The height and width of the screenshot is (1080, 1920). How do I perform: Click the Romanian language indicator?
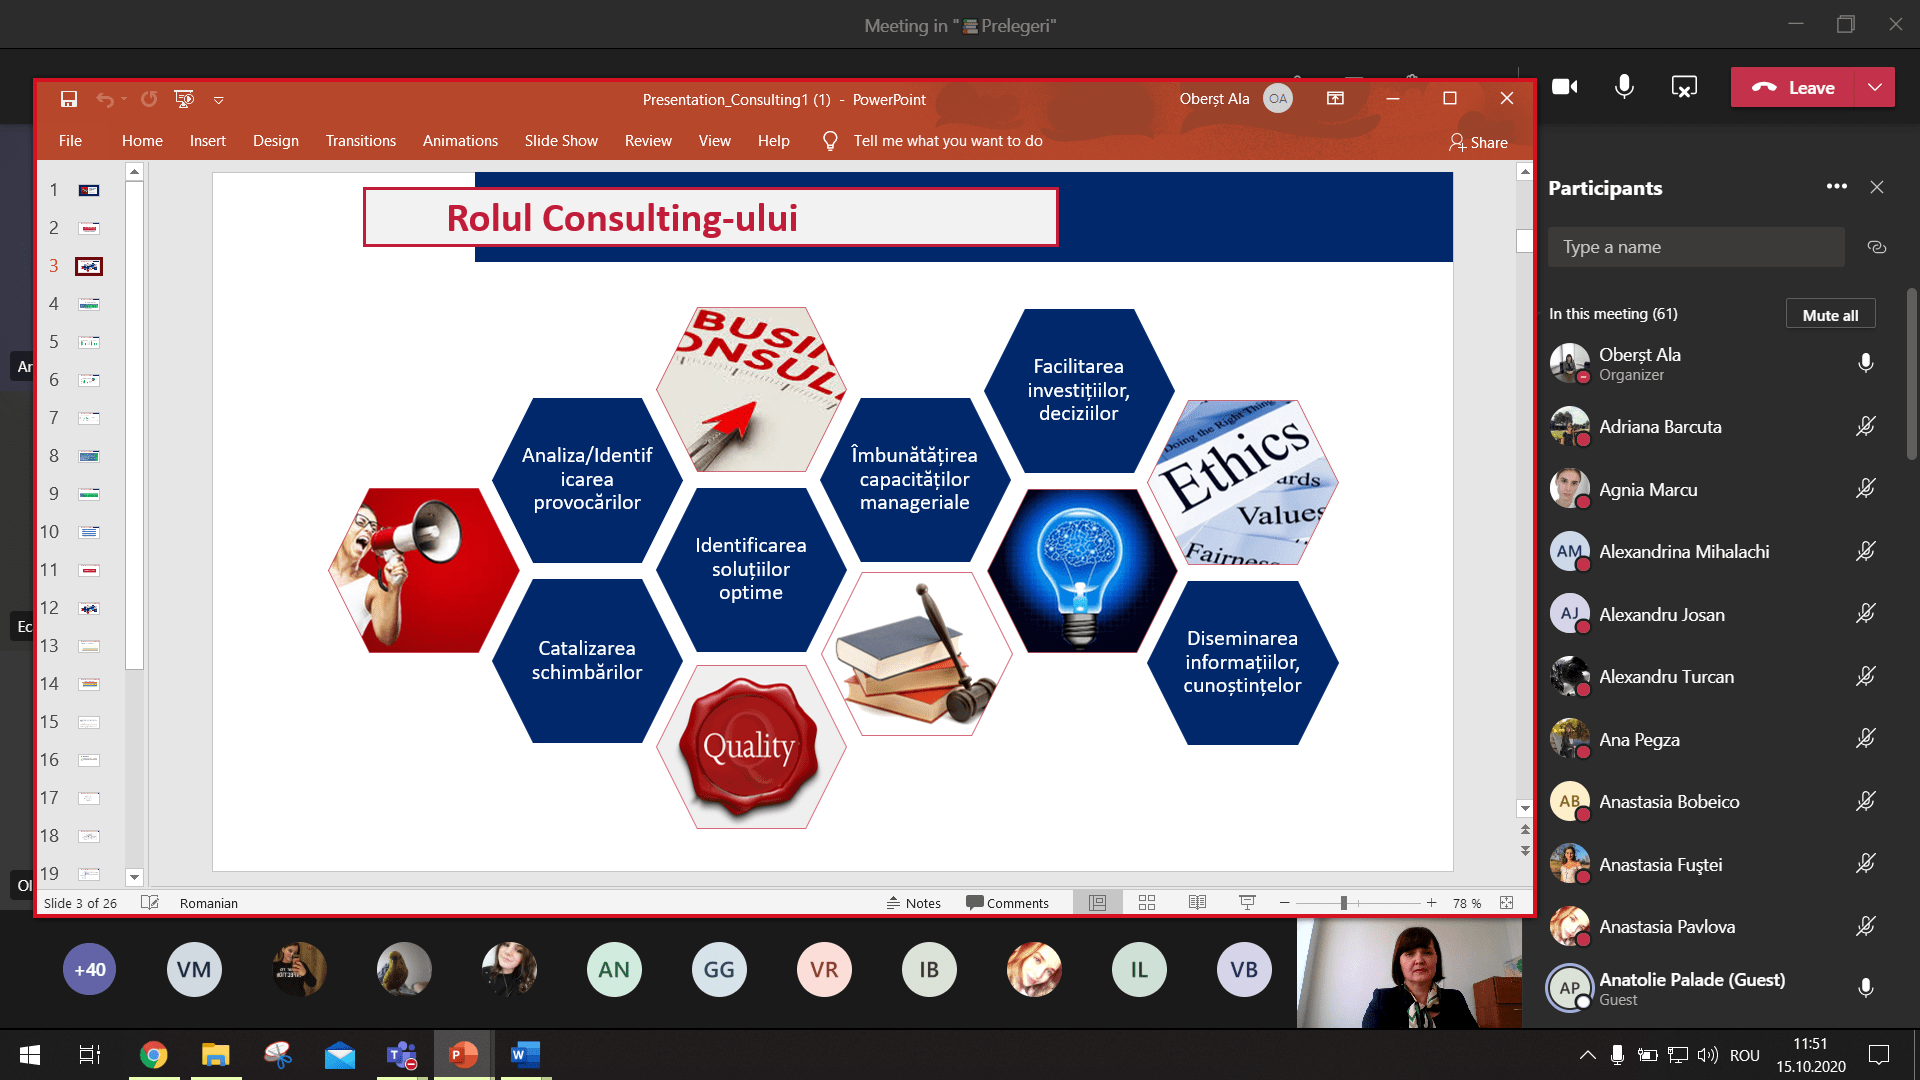coord(209,903)
